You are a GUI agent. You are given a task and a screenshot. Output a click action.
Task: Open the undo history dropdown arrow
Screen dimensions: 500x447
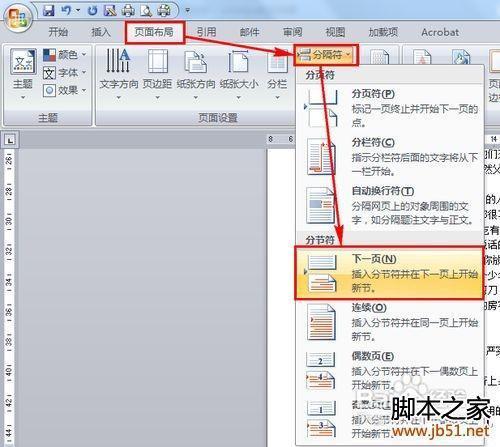(x=78, y=11)
